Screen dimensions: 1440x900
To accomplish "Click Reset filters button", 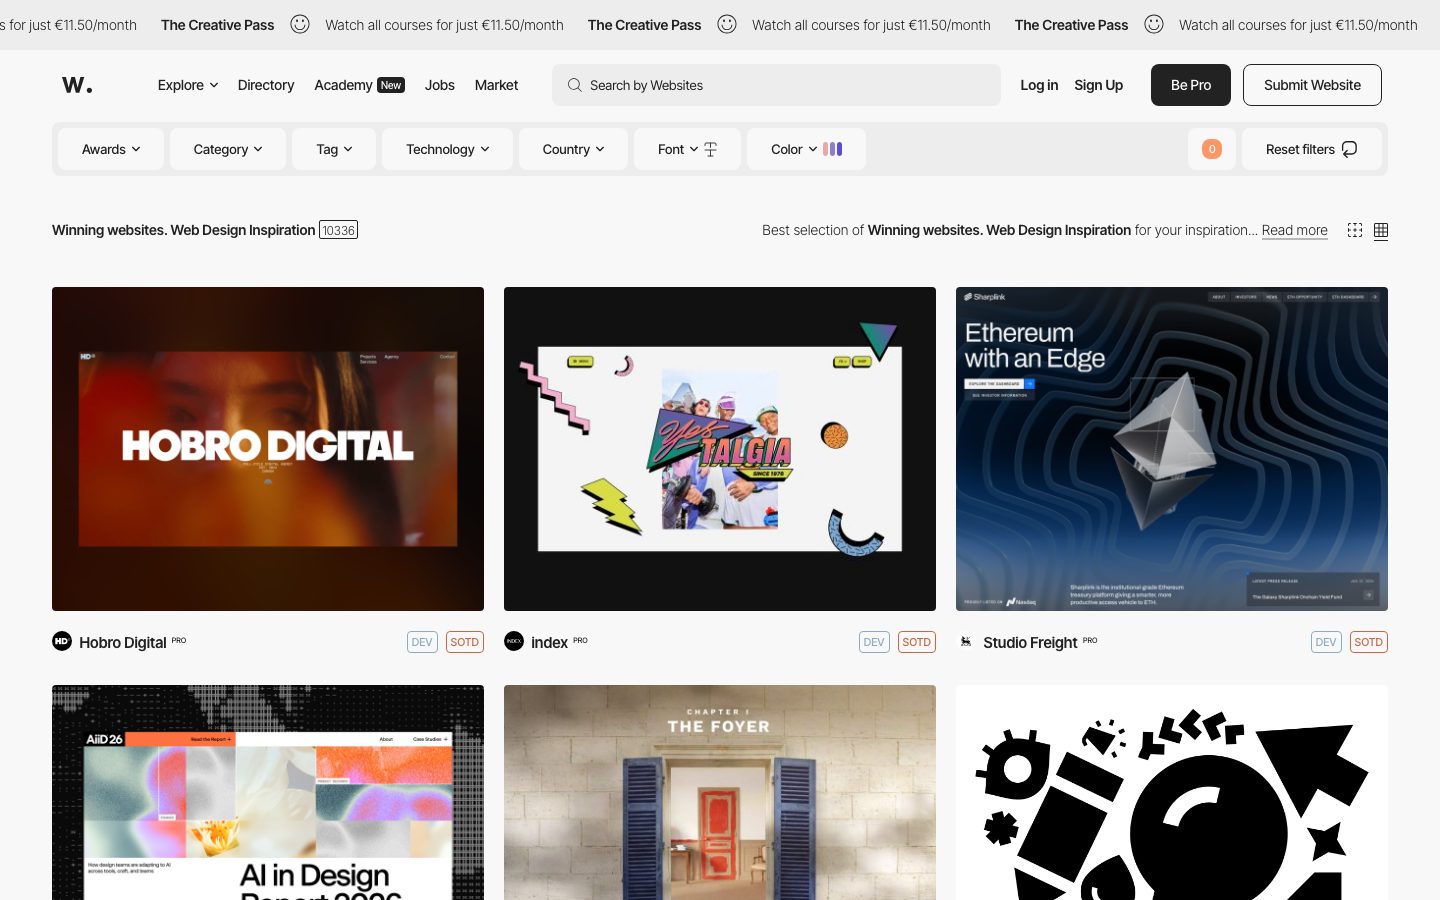I will coord(1312,149).
